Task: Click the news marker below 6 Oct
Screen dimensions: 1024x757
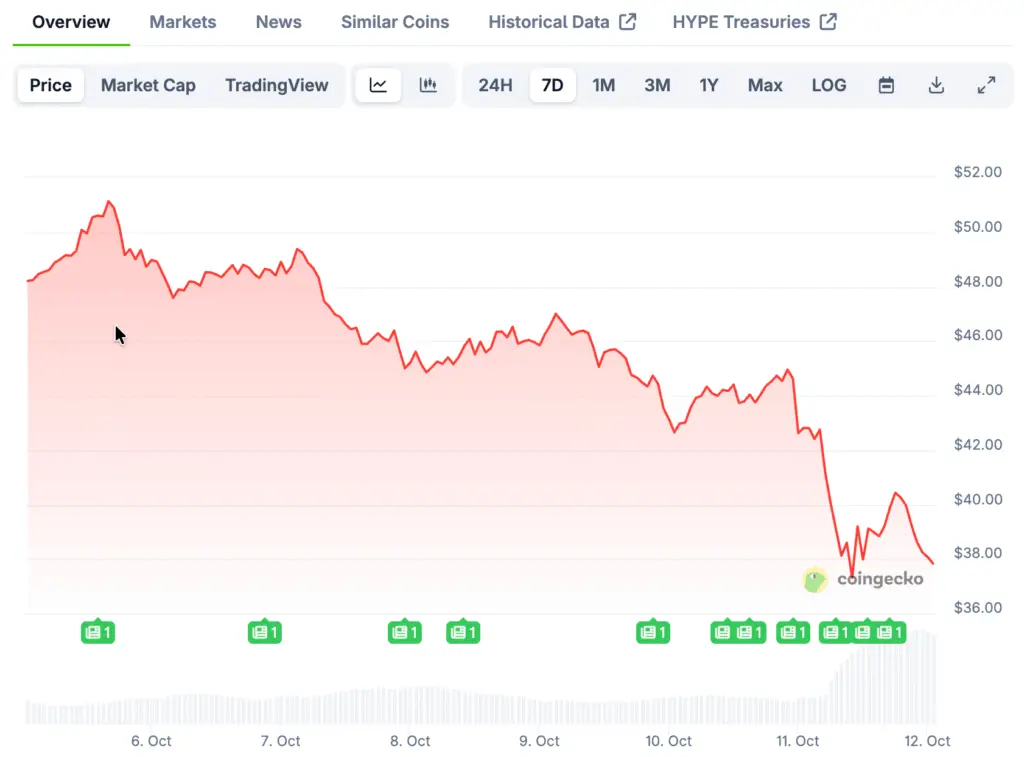Action: pos(98,632)
